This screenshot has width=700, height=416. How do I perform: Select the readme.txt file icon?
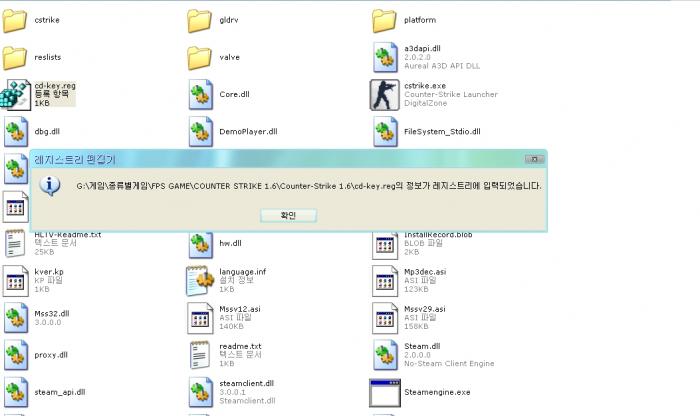click(x=200, y=355)
